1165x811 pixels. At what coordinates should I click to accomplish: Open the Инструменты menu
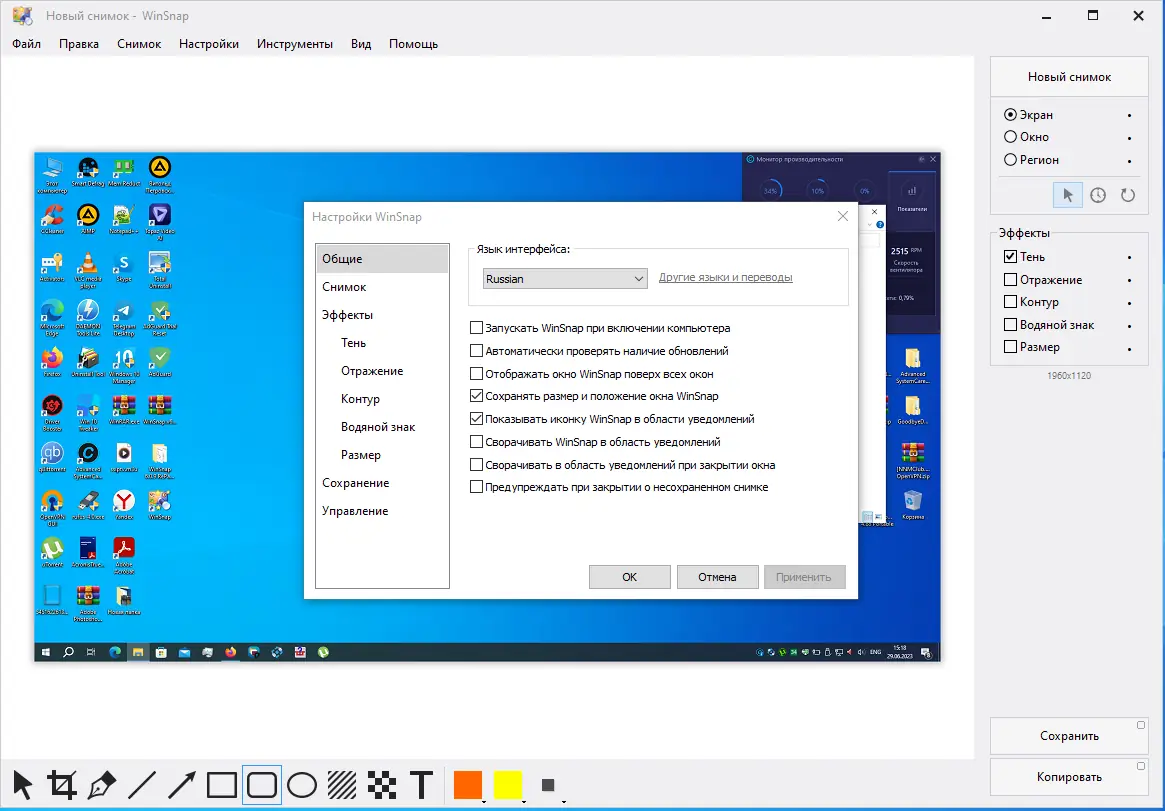[295, 44]
